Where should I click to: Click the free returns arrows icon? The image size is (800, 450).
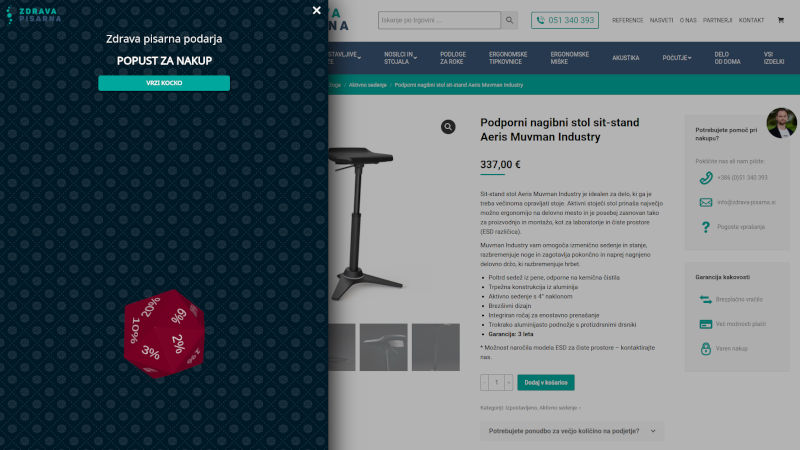pyautogui.click(x=706, y=299)
